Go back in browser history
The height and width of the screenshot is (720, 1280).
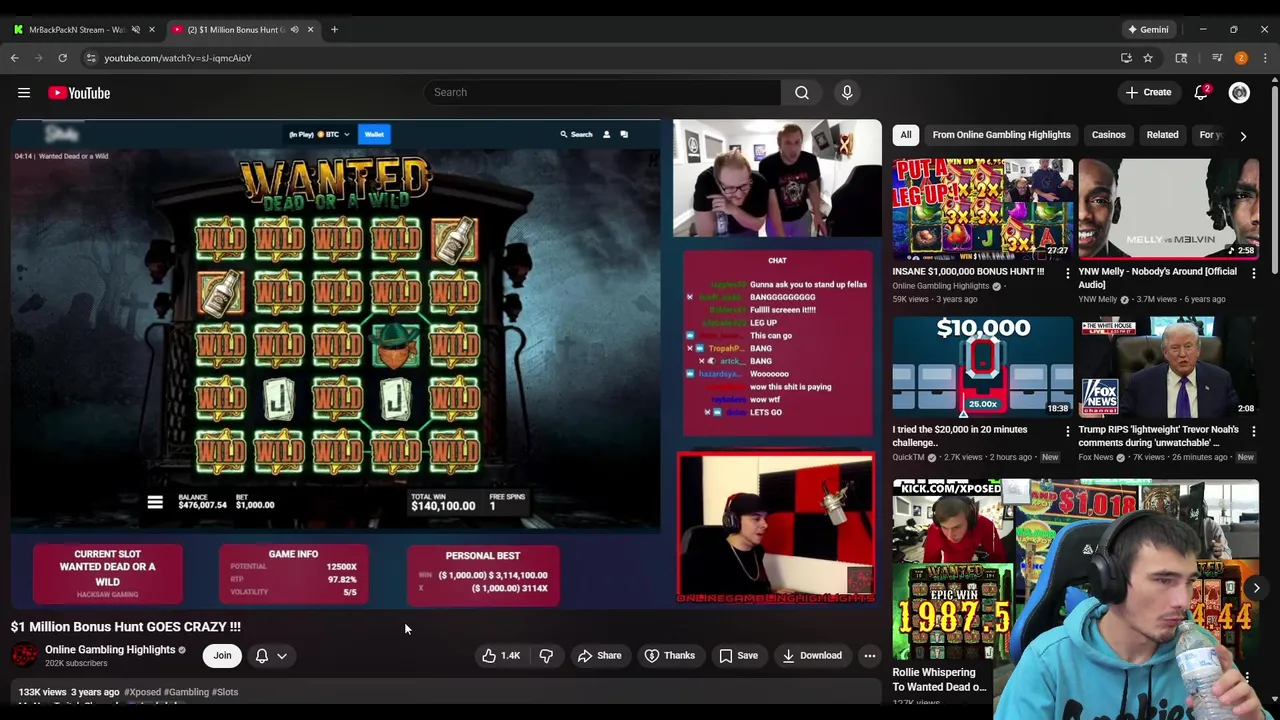[15, 58]
